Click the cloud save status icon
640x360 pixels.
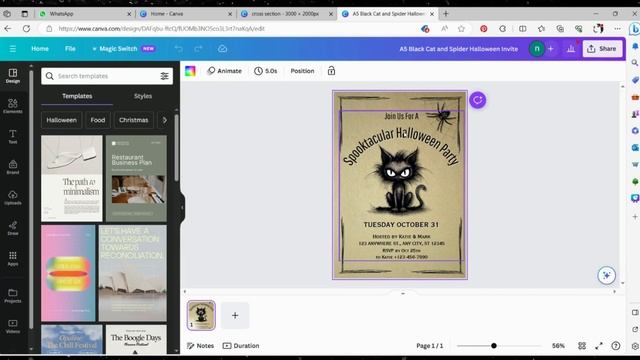click(x=222, y=49)
